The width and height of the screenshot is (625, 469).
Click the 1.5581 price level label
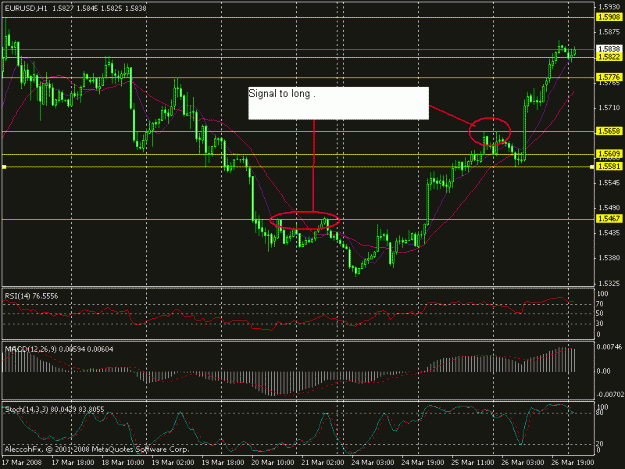[609, 166]
